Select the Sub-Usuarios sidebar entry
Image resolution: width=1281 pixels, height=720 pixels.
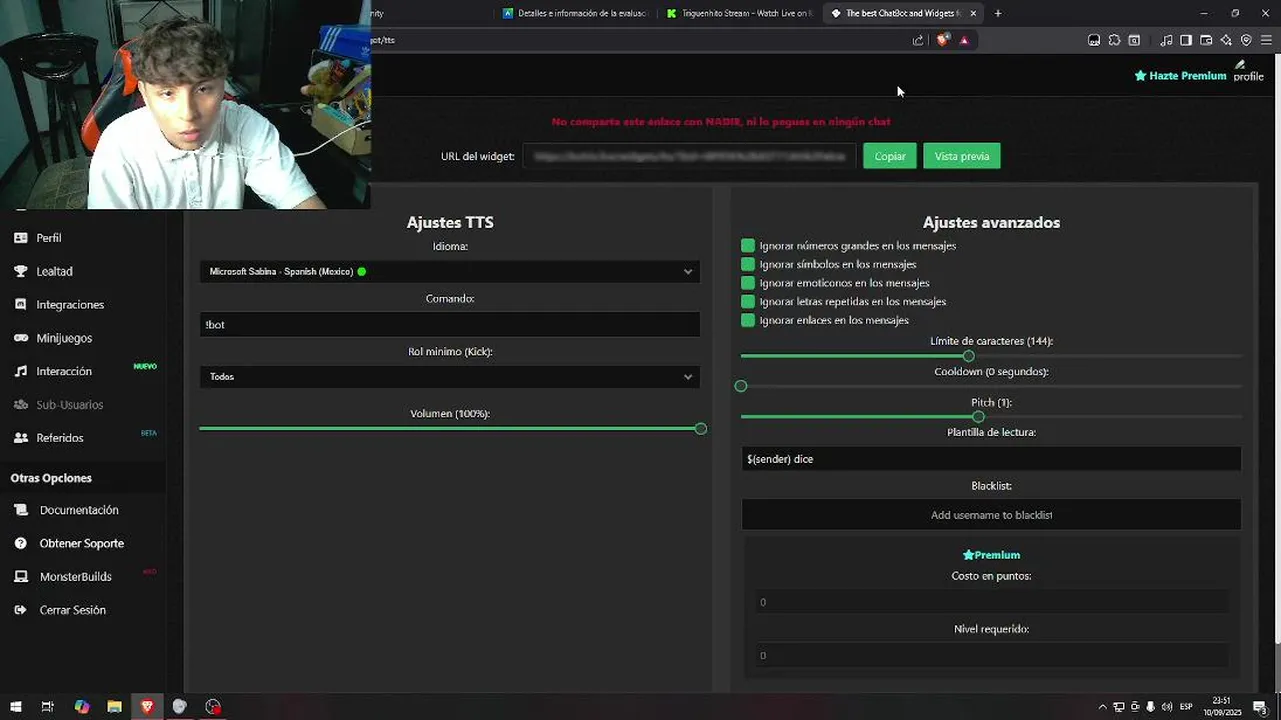[x=69, y=405]
